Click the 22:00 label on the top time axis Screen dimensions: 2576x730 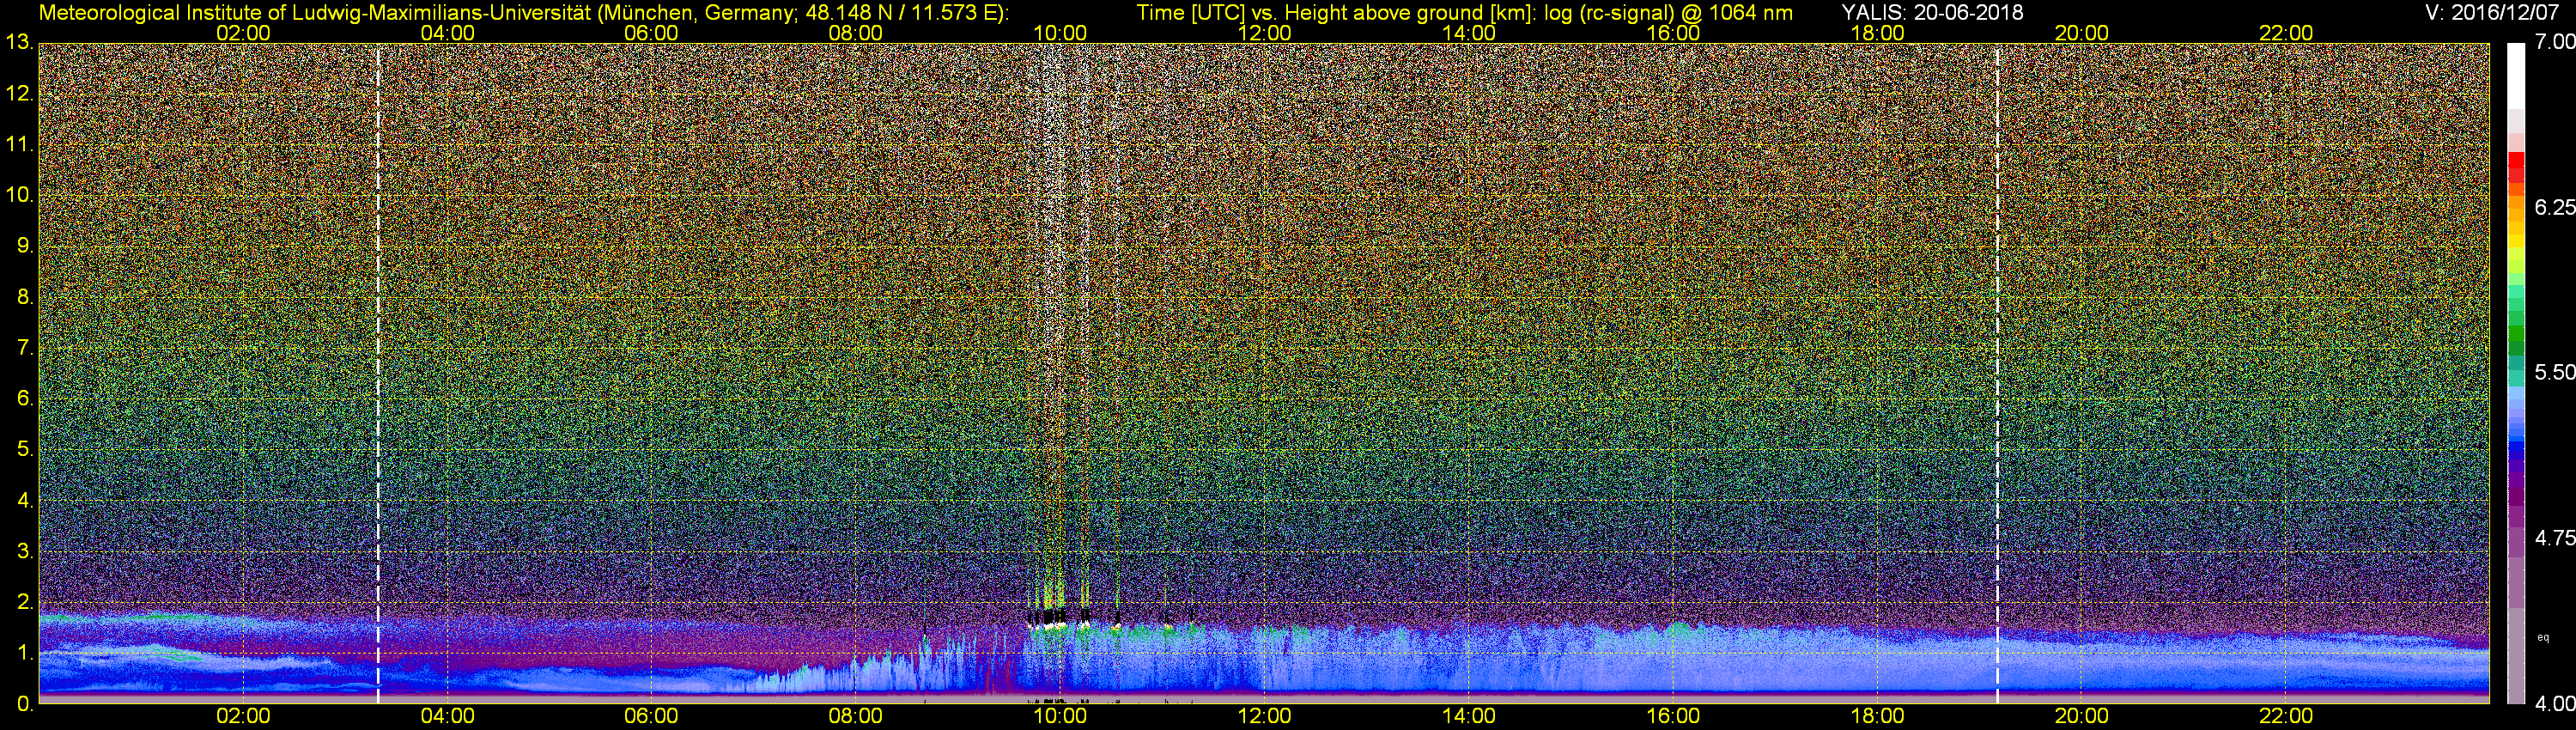tap(2286, 33)
